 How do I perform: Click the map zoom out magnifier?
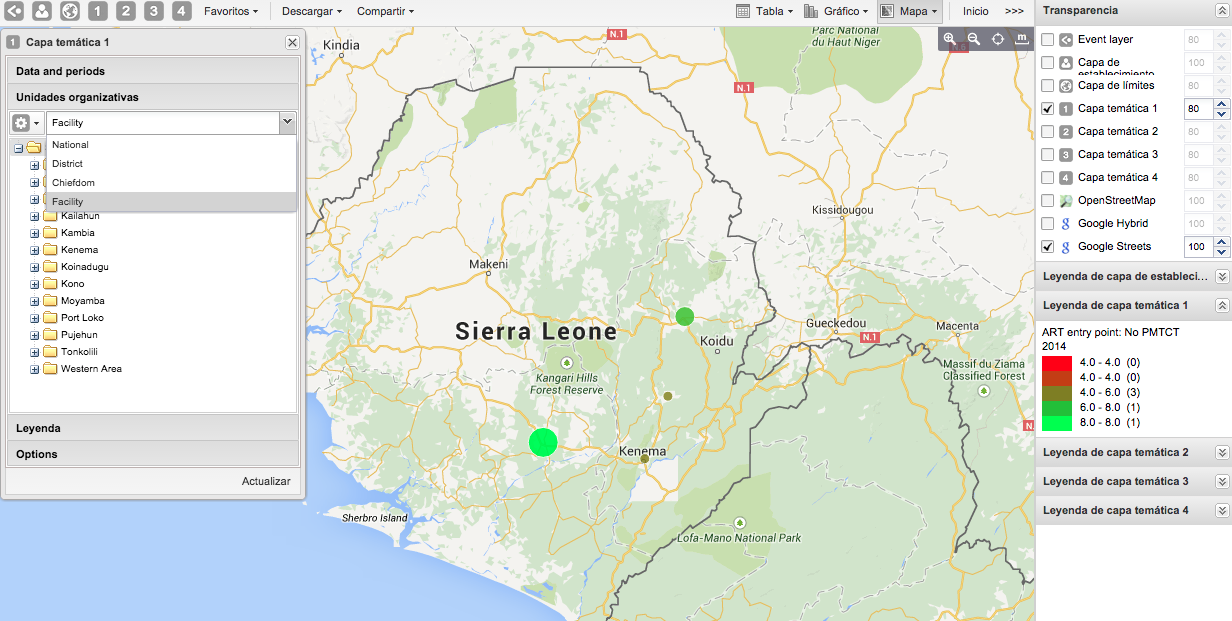973,39
